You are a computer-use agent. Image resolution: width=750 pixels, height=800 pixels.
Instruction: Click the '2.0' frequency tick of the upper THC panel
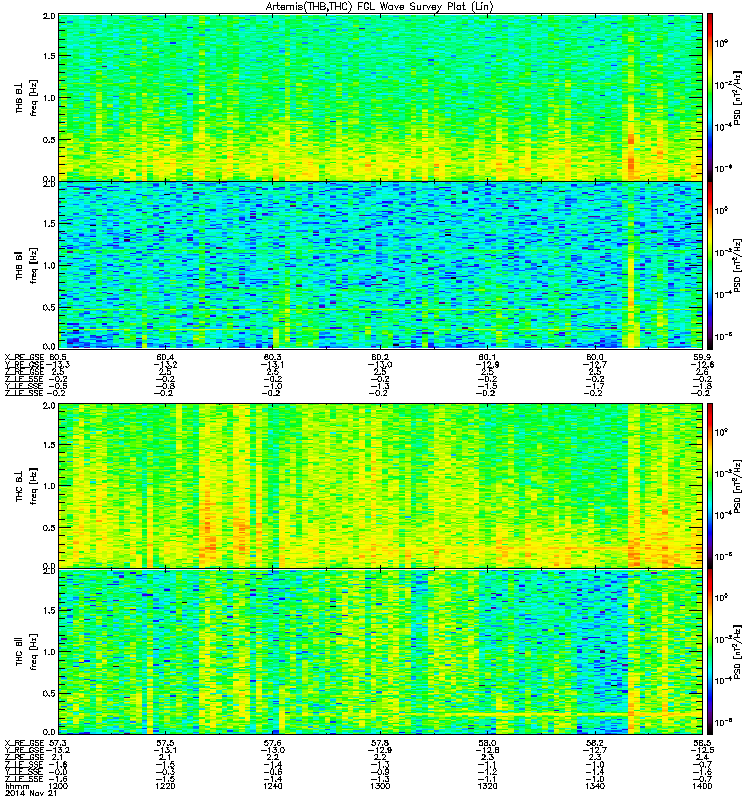[49, 406]
